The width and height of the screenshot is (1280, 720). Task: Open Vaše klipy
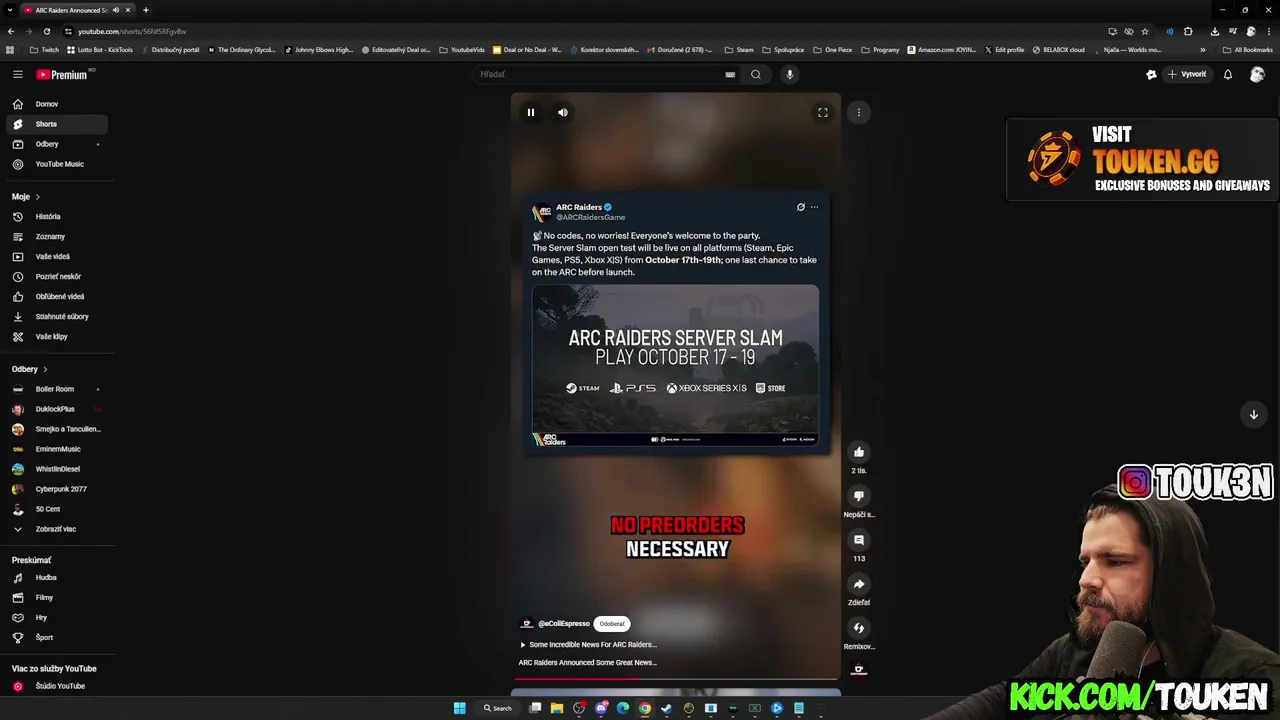(56, 337)
